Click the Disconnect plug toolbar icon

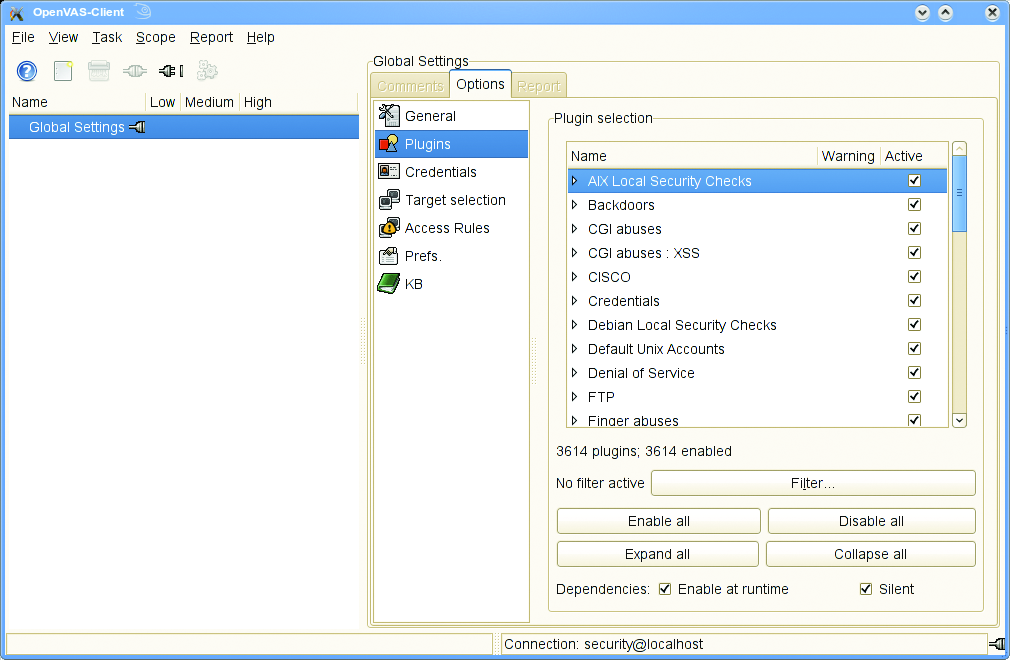tap(171, 71)
